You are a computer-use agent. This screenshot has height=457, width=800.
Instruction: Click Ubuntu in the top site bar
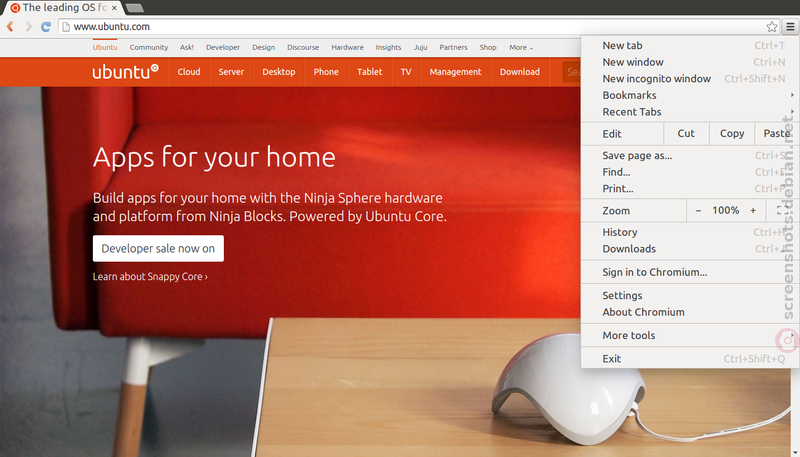[105, 47]
